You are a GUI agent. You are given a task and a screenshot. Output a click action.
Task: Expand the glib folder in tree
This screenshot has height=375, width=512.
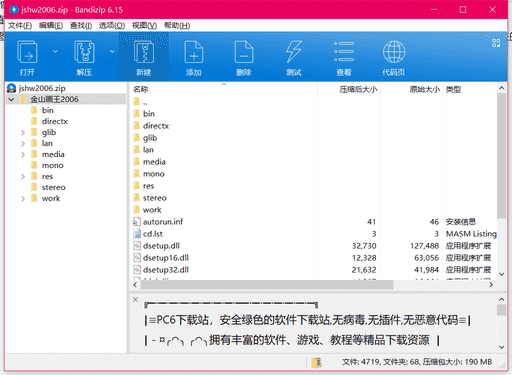[23, 133]
